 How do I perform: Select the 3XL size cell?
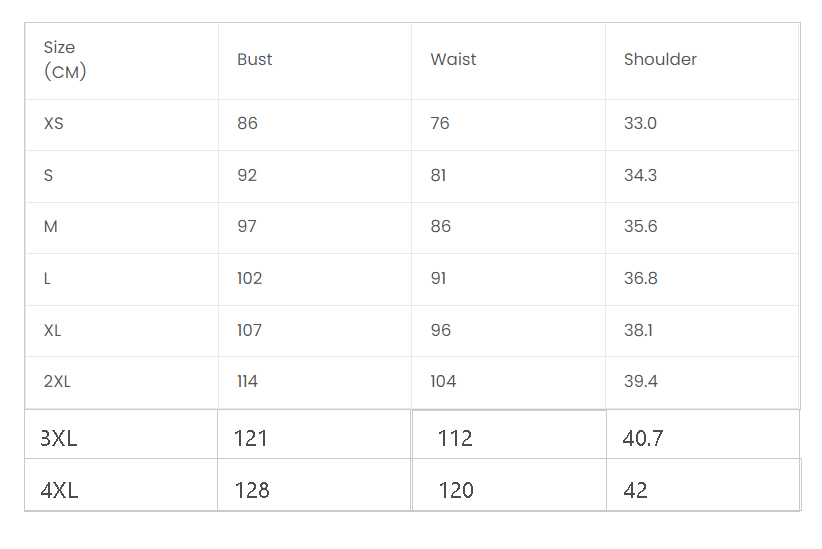[59, 438]
